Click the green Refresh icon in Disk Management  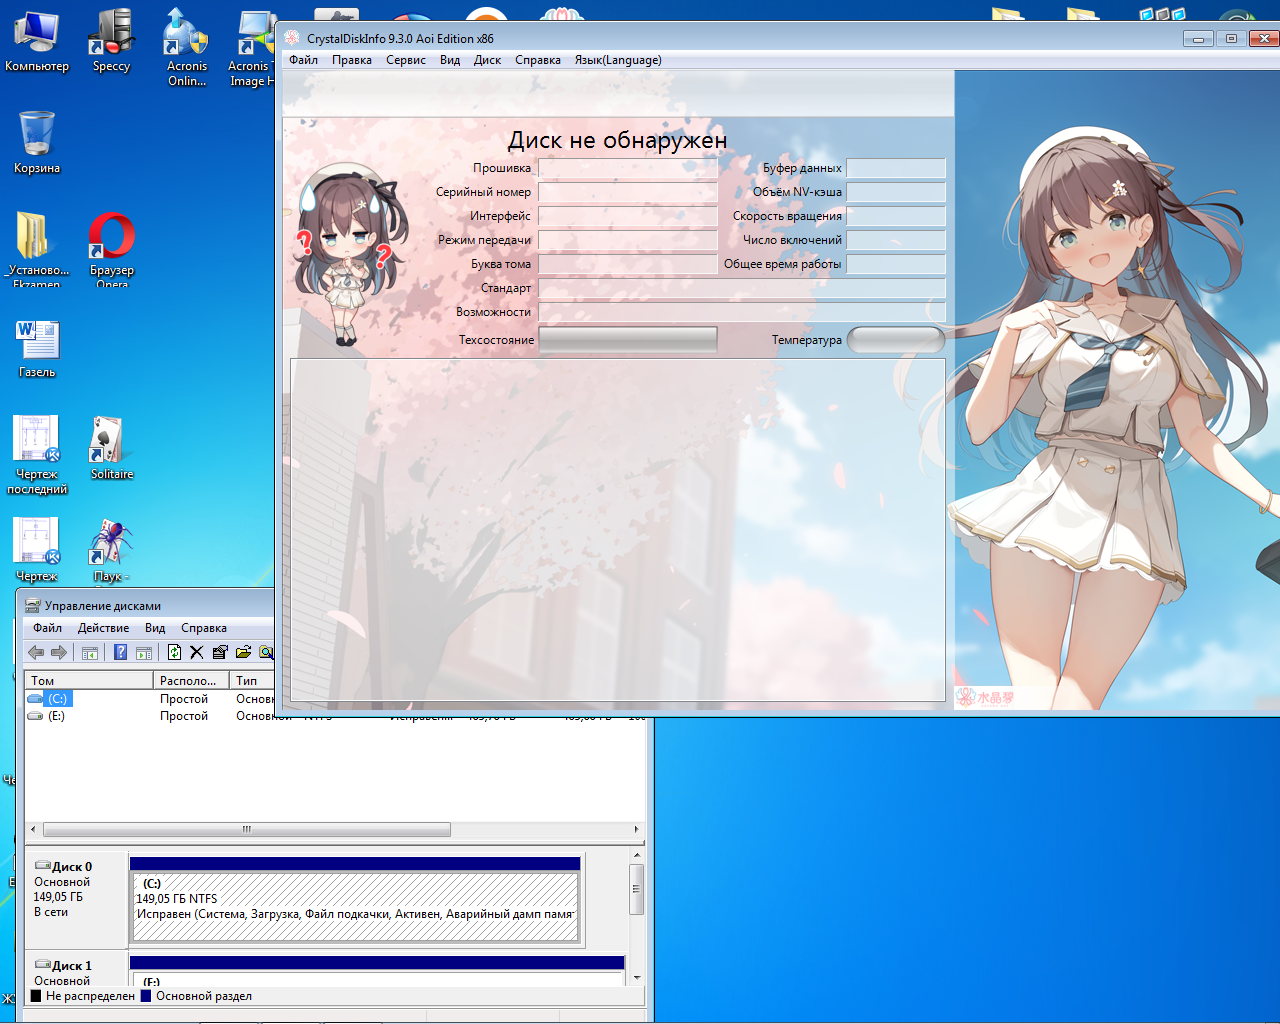(174, 653)
